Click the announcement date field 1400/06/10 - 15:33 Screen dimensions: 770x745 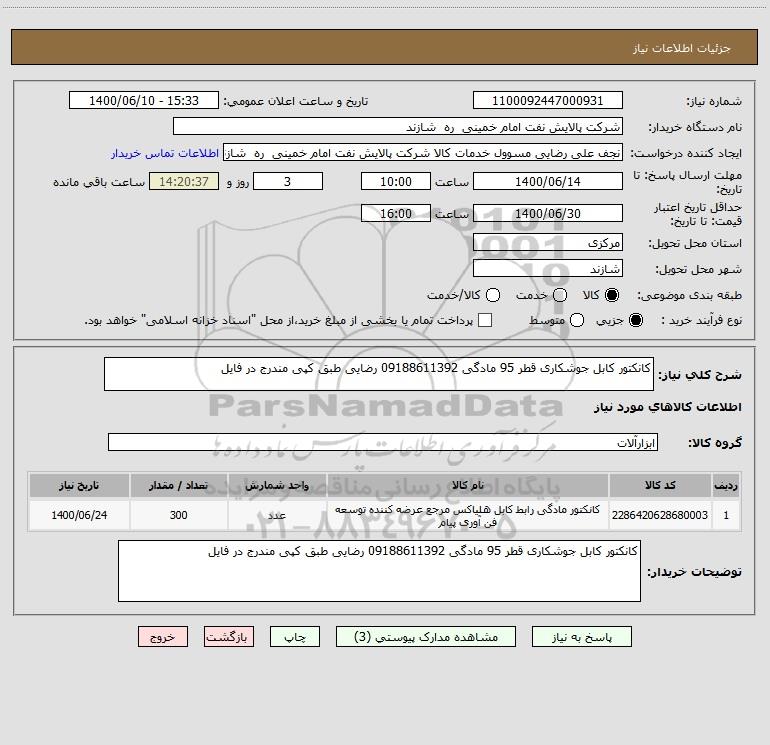144,101
